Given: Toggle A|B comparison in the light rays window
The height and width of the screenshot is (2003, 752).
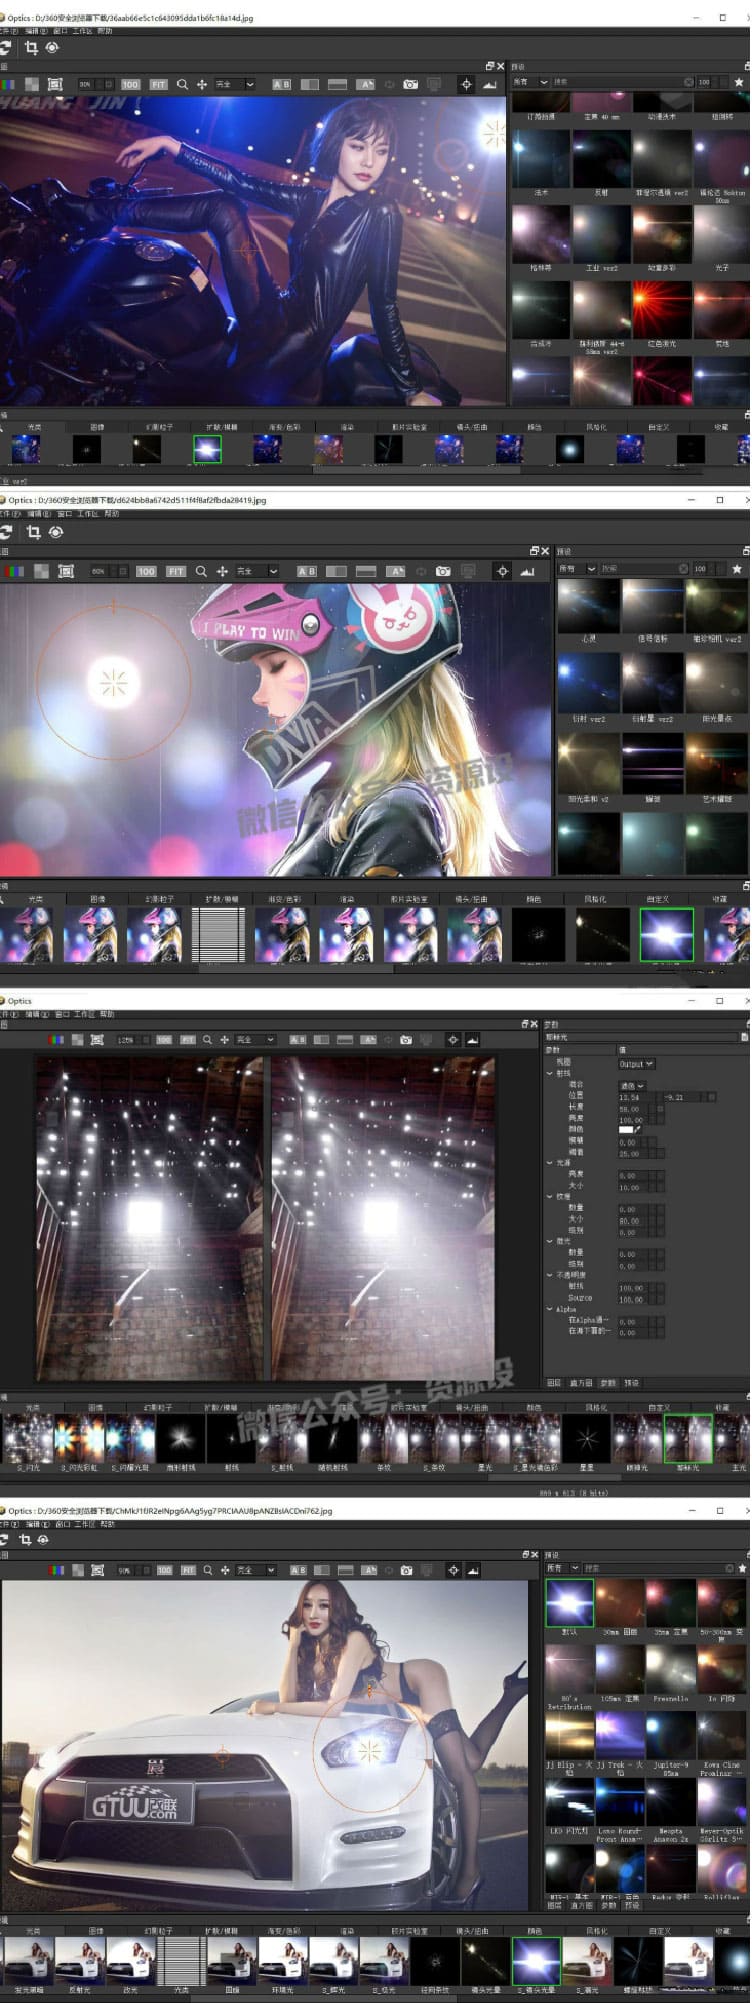Looking at the screenshot, I should click(298, 1040).
